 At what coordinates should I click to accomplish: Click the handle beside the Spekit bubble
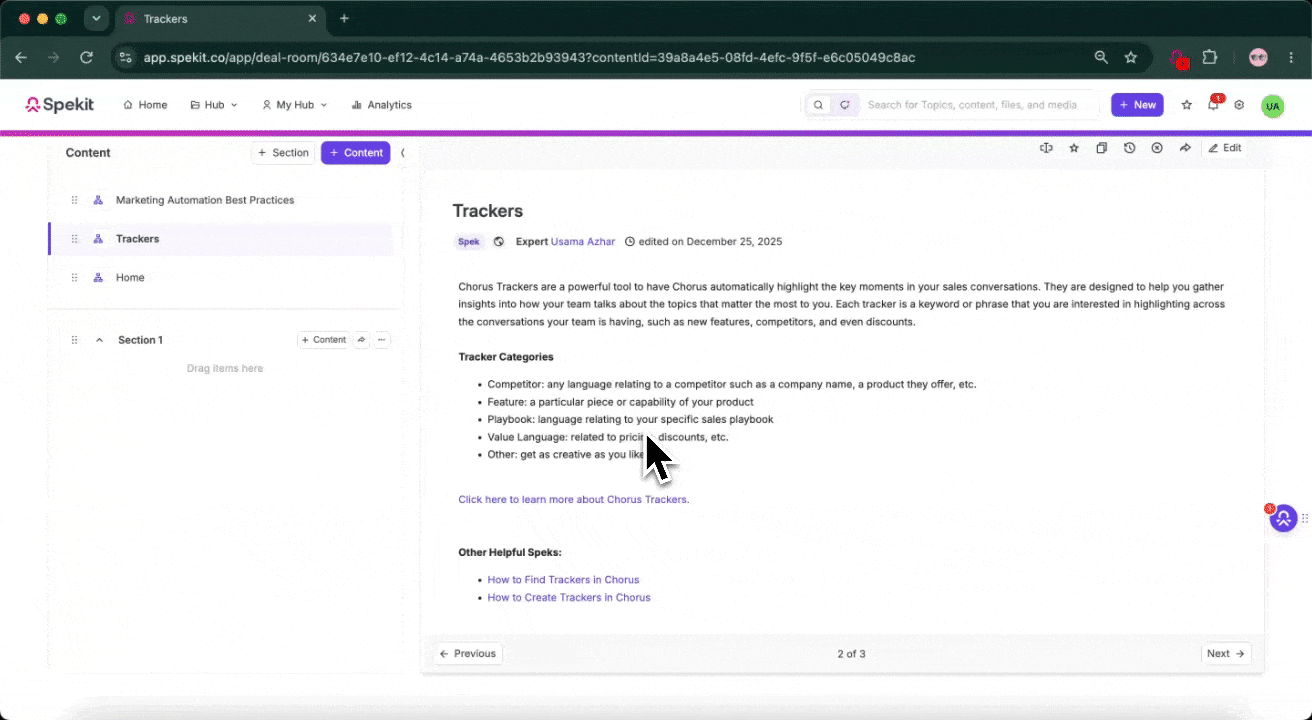pos(1304,518)
